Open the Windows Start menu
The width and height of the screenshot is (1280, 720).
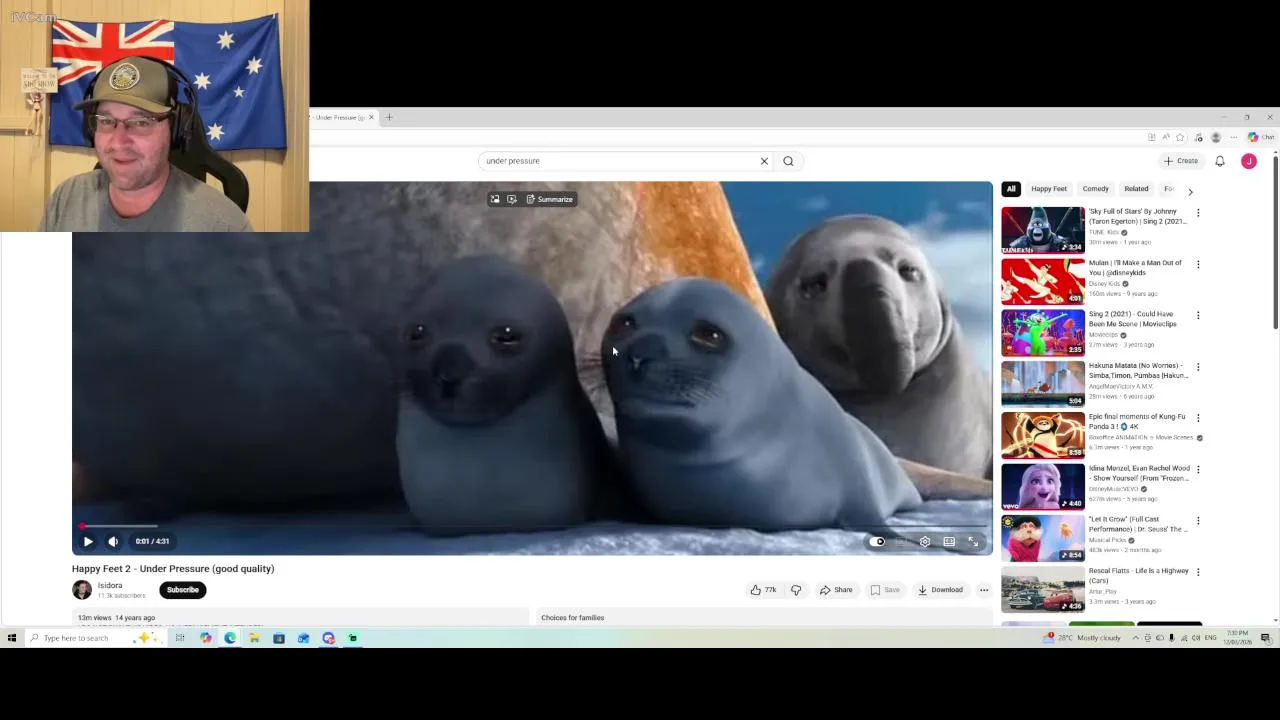pos(12,638)
